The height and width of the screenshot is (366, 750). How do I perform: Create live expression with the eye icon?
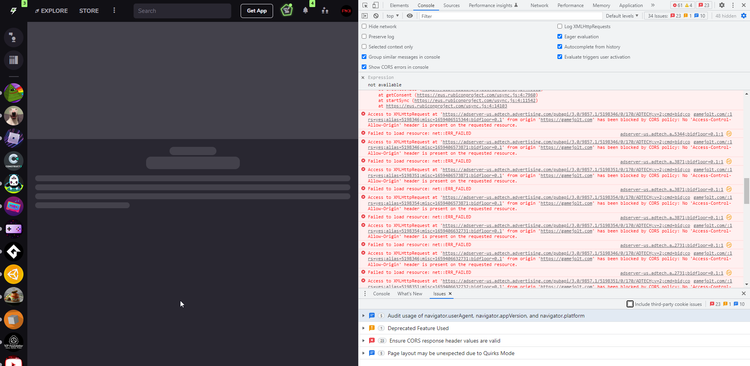click(409, 16)
